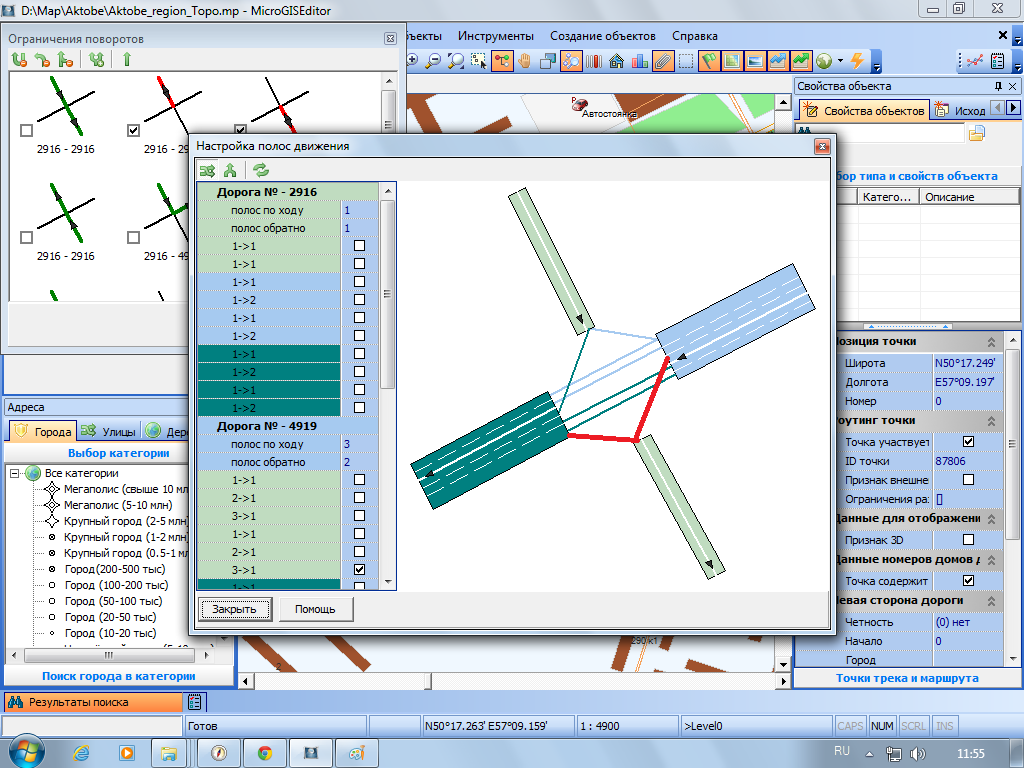Collapse the 'Все категории' tree node

pyautogui.click(x=15, y=473)
